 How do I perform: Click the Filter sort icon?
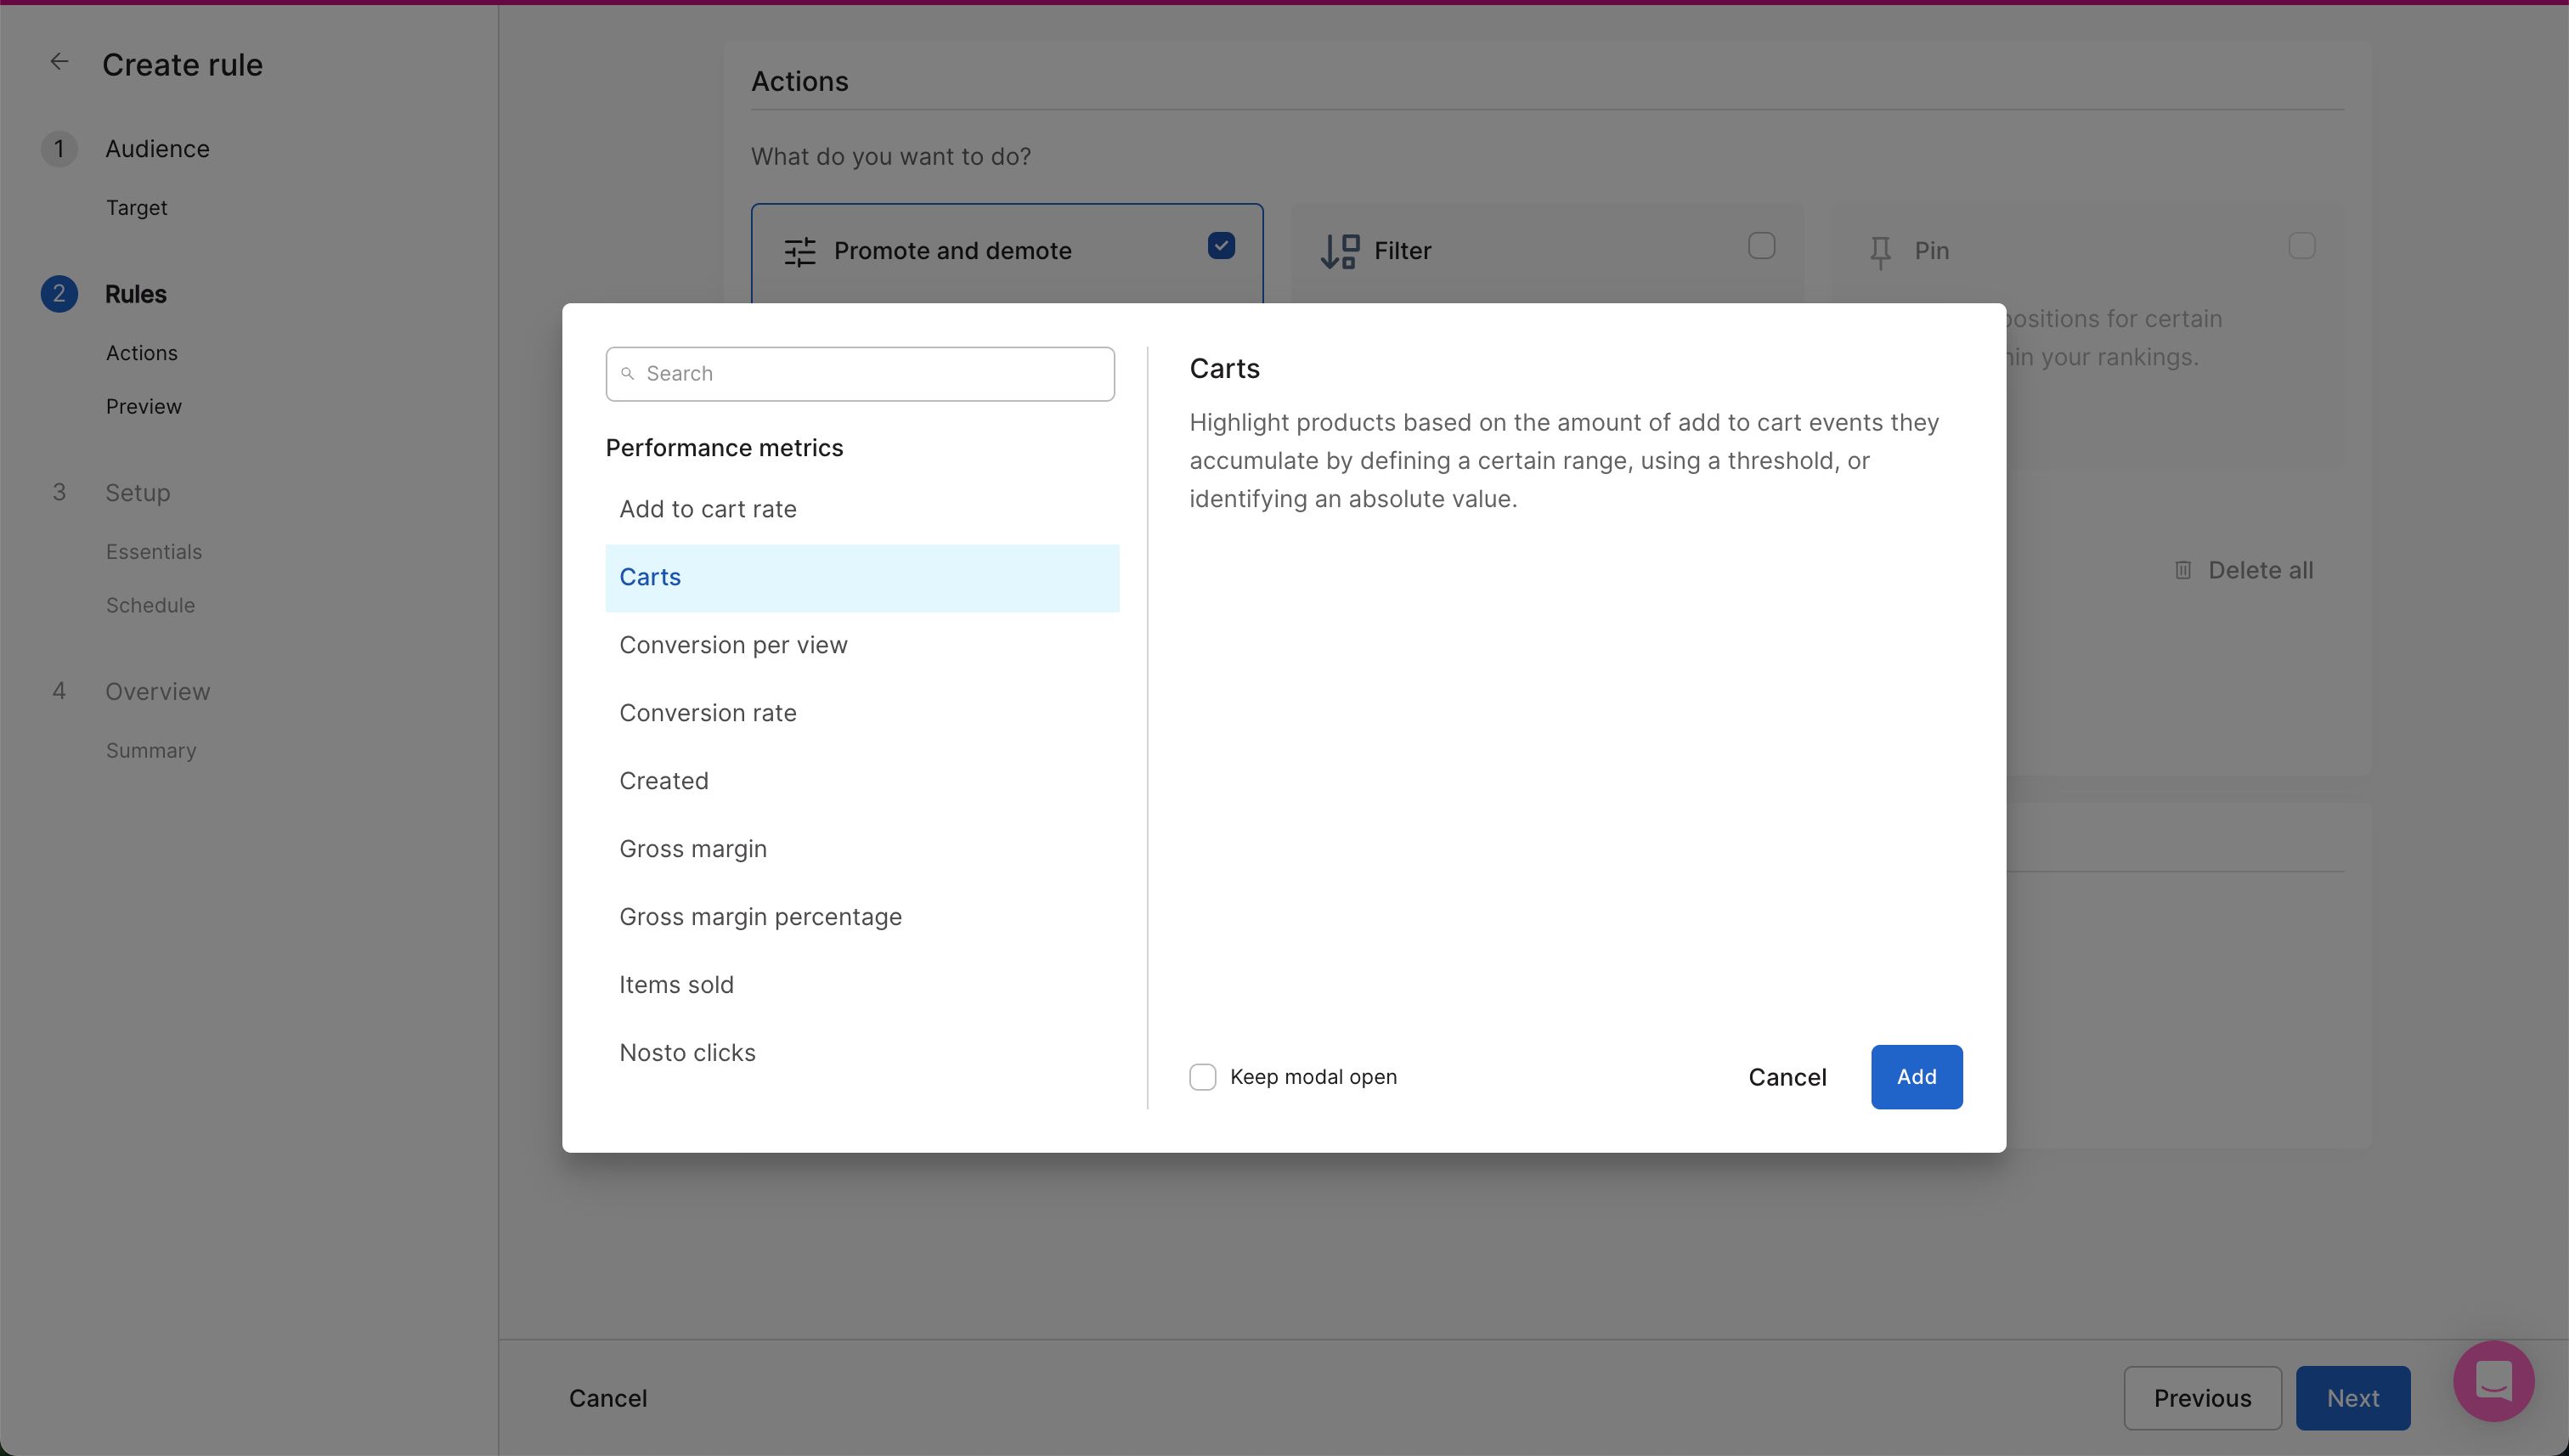1339,251
